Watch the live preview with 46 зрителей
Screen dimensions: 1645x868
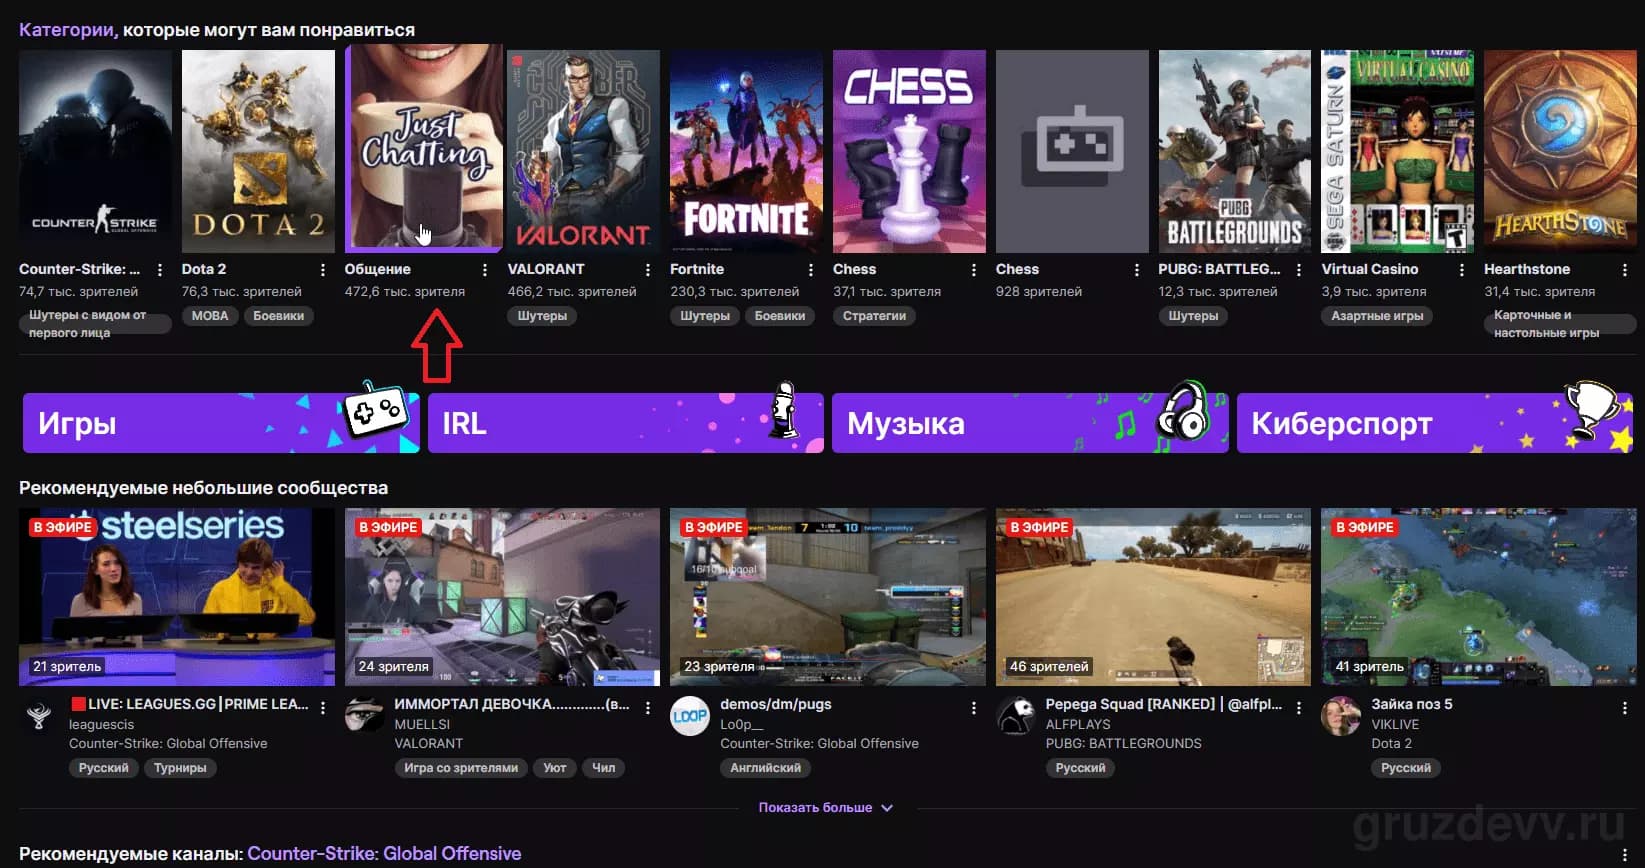pos(1153,597)
